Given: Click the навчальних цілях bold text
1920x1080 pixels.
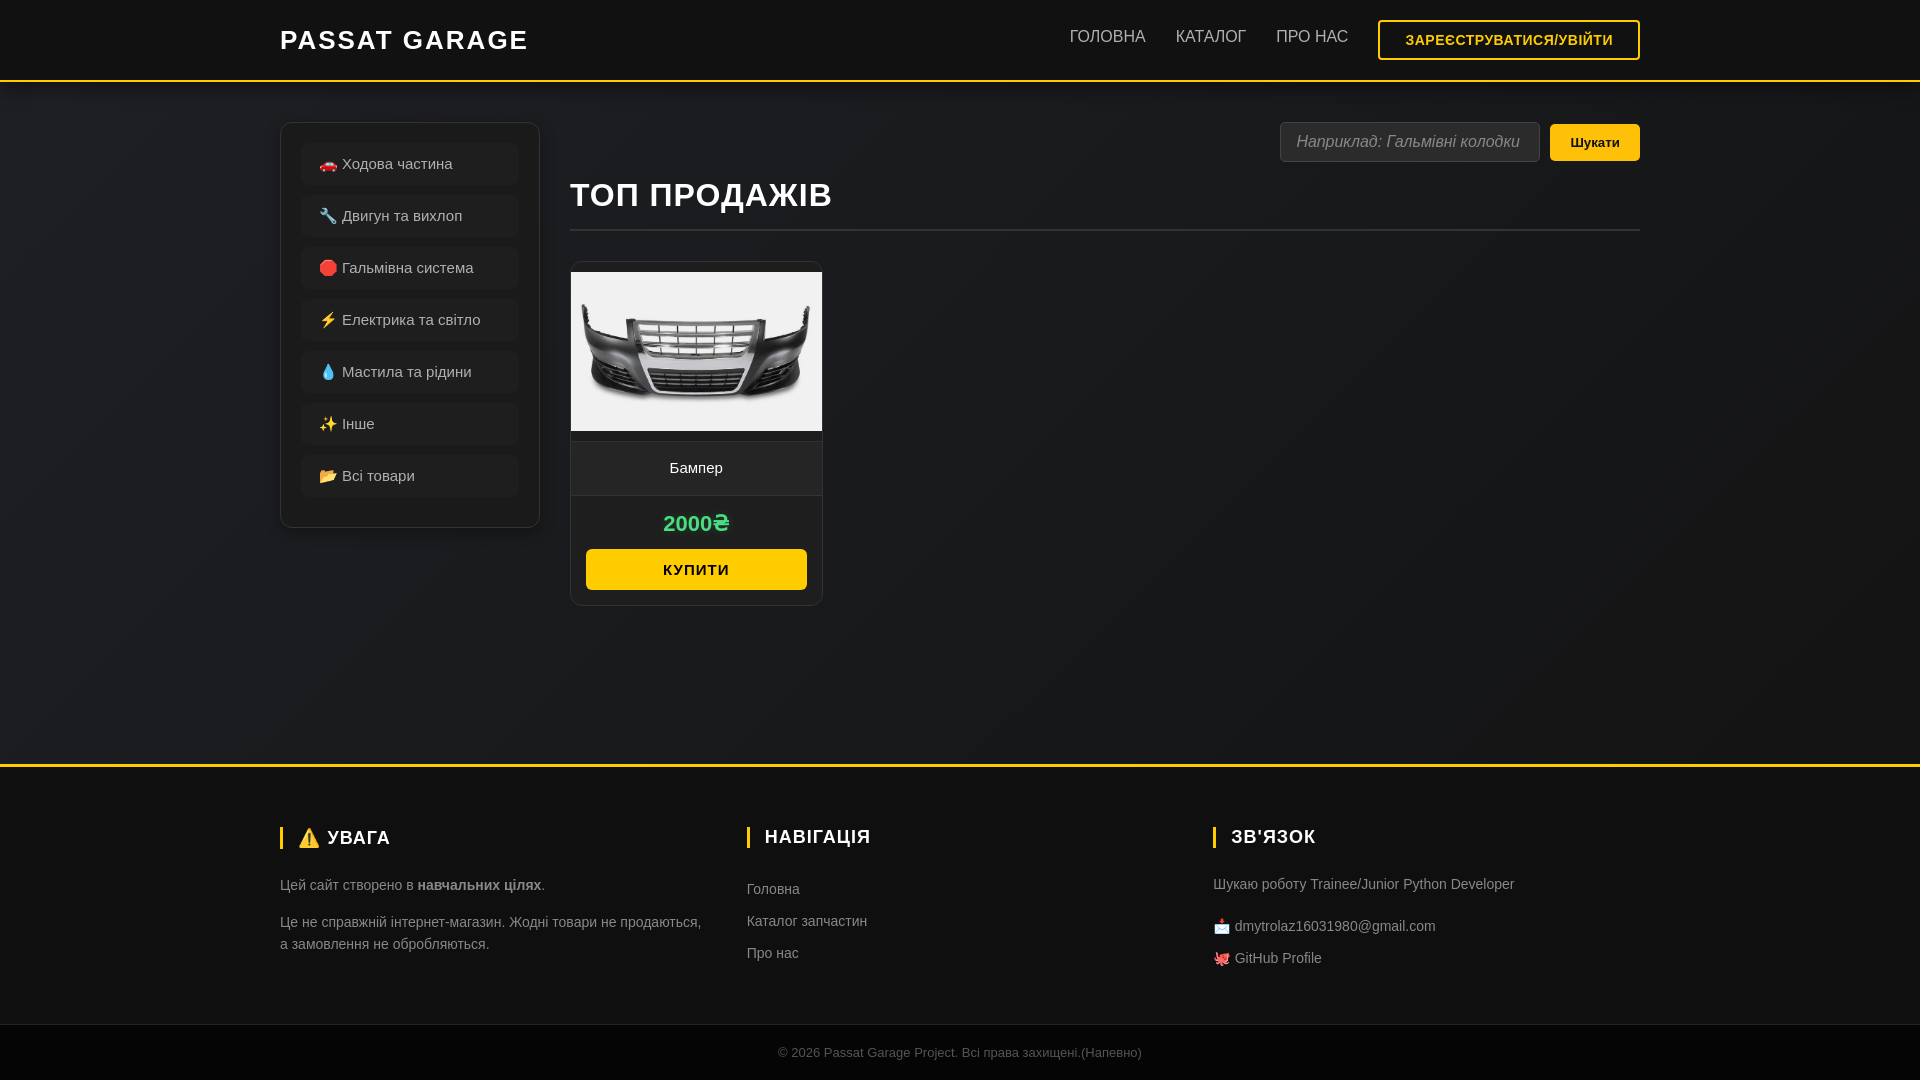Looking at the screenshot, I should [x=479, y=885].
